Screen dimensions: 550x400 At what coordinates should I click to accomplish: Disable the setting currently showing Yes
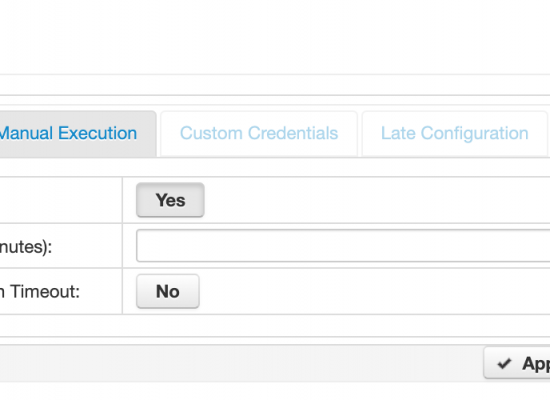[170, 200]
